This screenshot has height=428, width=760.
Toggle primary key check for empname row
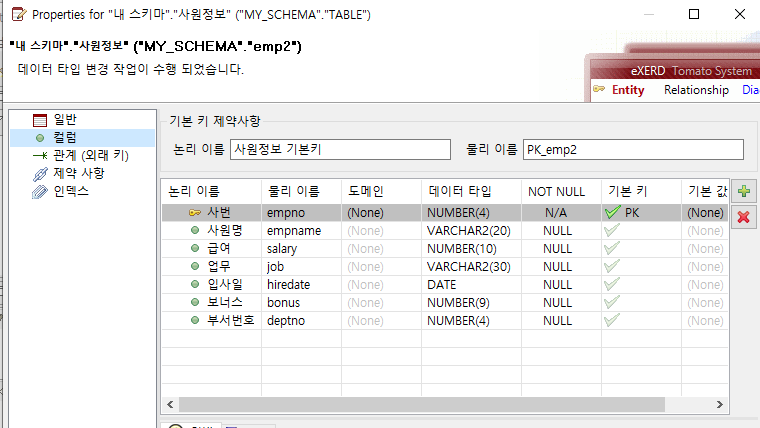(612, 230)
